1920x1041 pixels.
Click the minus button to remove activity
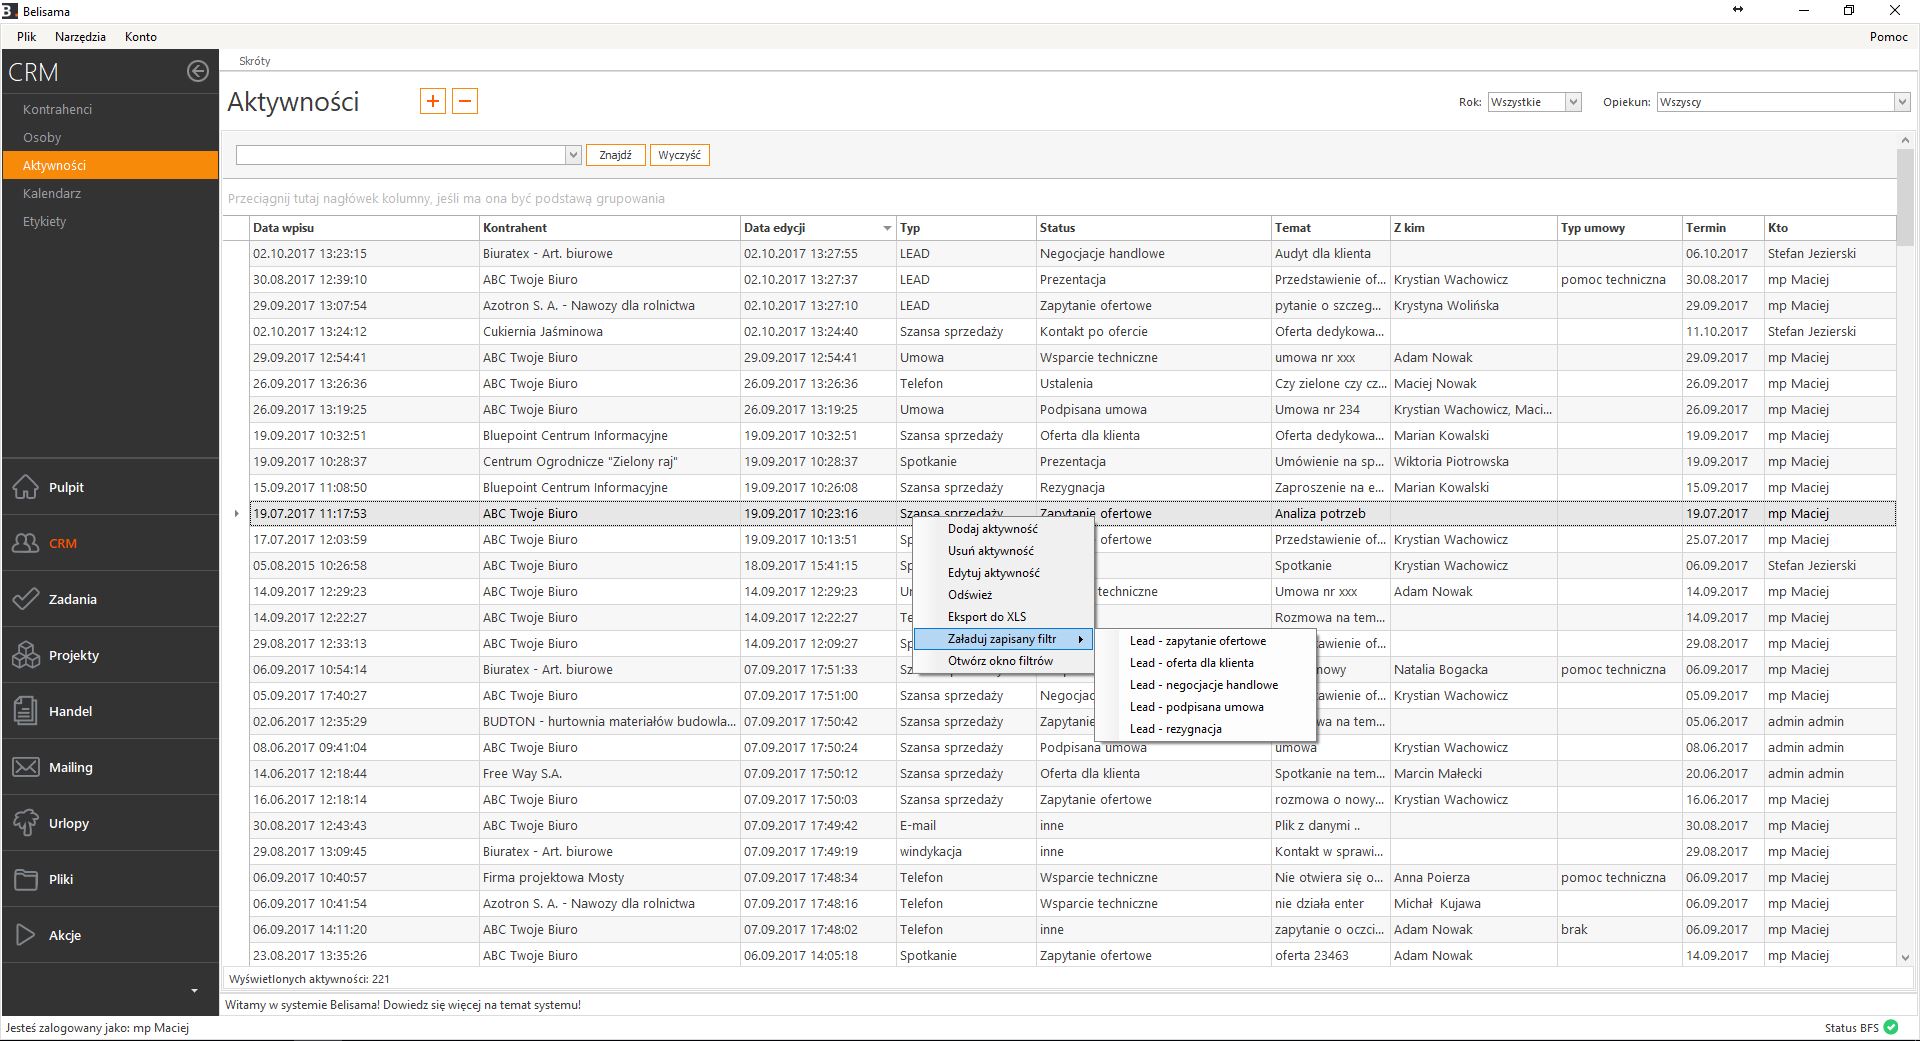pos(465,101)
